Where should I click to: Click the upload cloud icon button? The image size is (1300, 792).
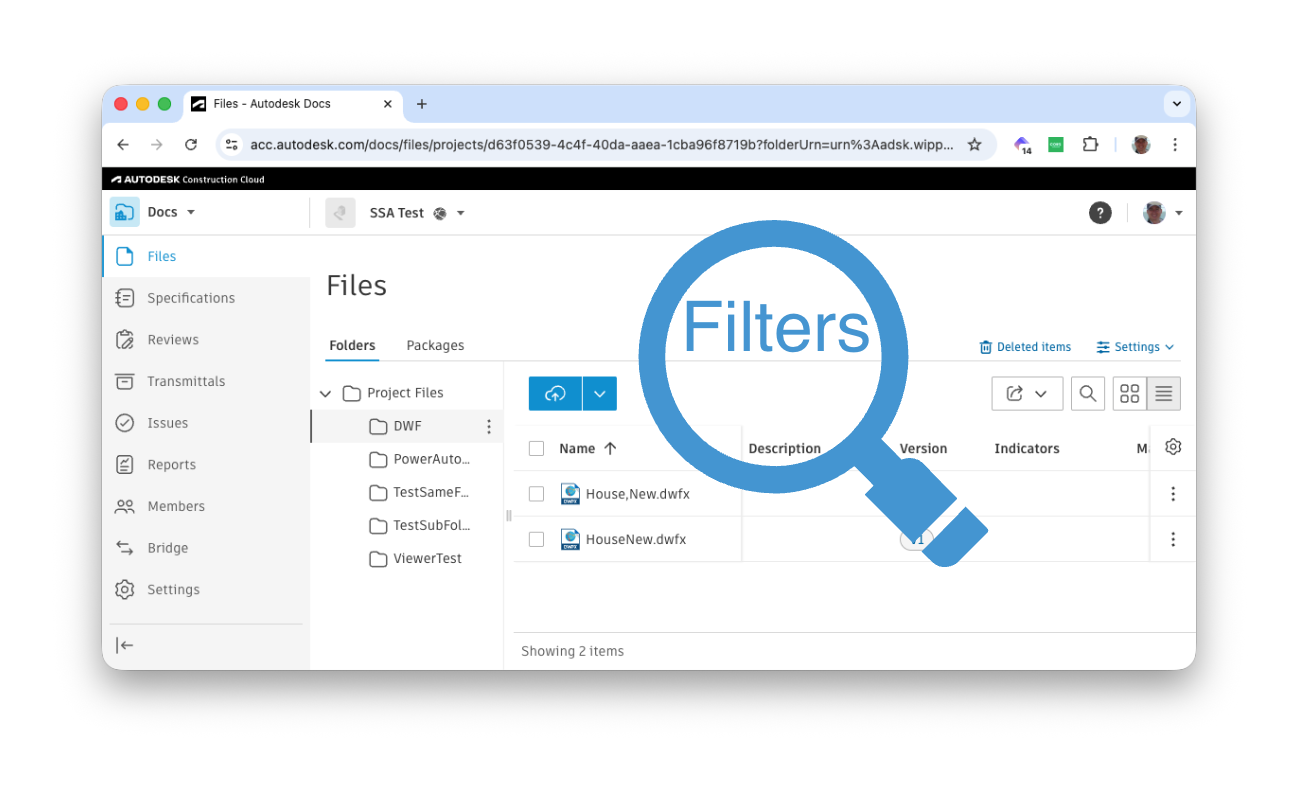[555, 394]
